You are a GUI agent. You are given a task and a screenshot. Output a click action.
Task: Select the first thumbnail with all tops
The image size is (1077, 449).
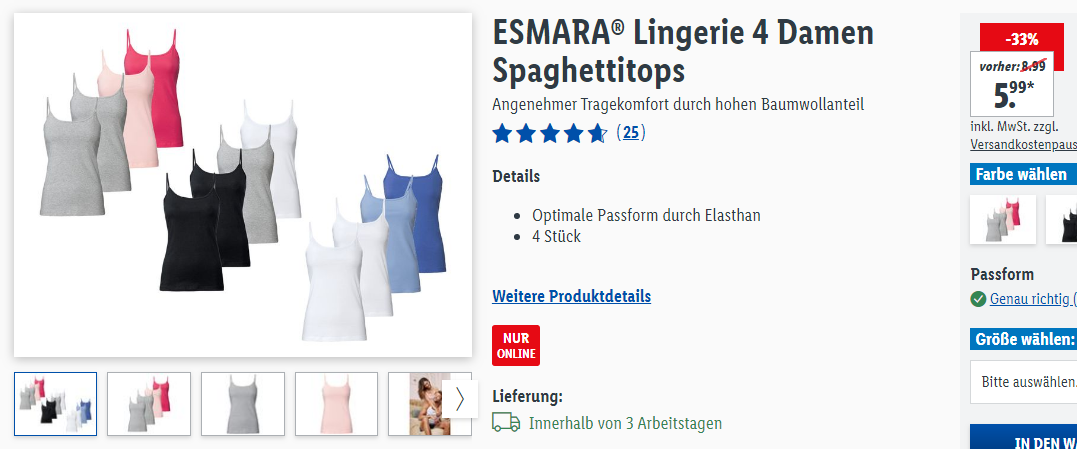[56, 404]
